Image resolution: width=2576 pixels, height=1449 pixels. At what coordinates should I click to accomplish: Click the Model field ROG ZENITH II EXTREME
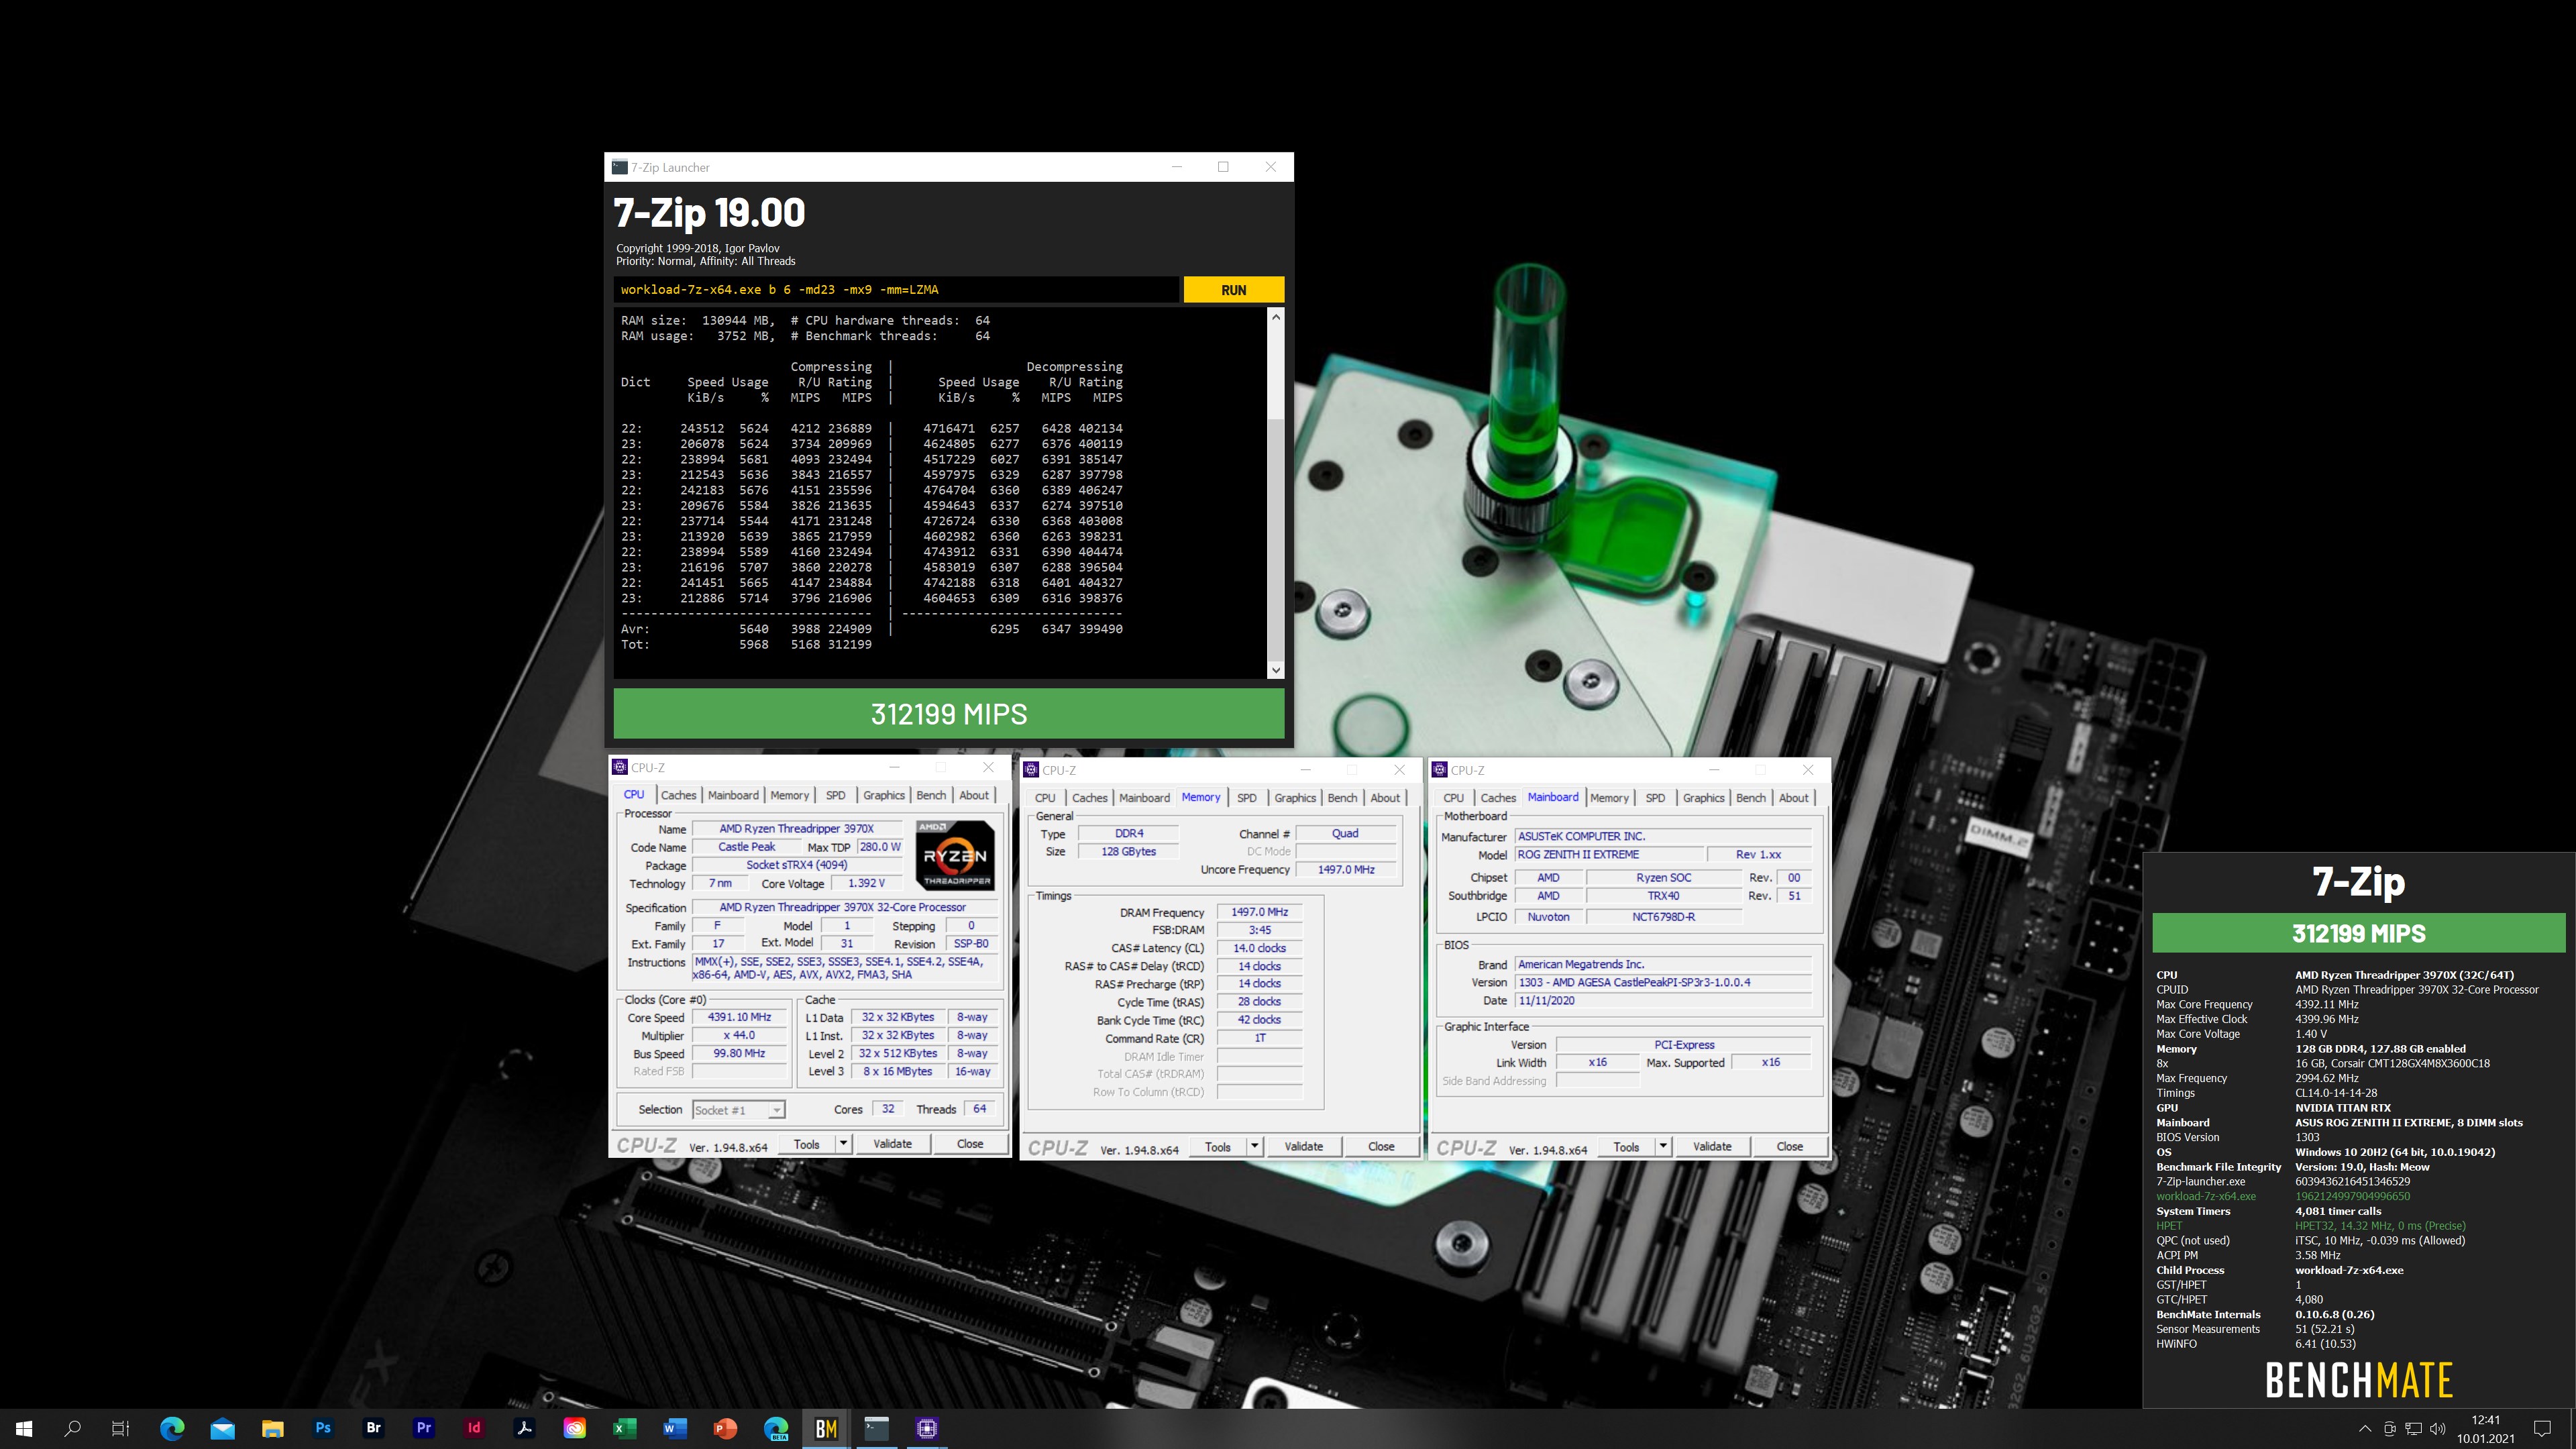(x=1609, y=854)
